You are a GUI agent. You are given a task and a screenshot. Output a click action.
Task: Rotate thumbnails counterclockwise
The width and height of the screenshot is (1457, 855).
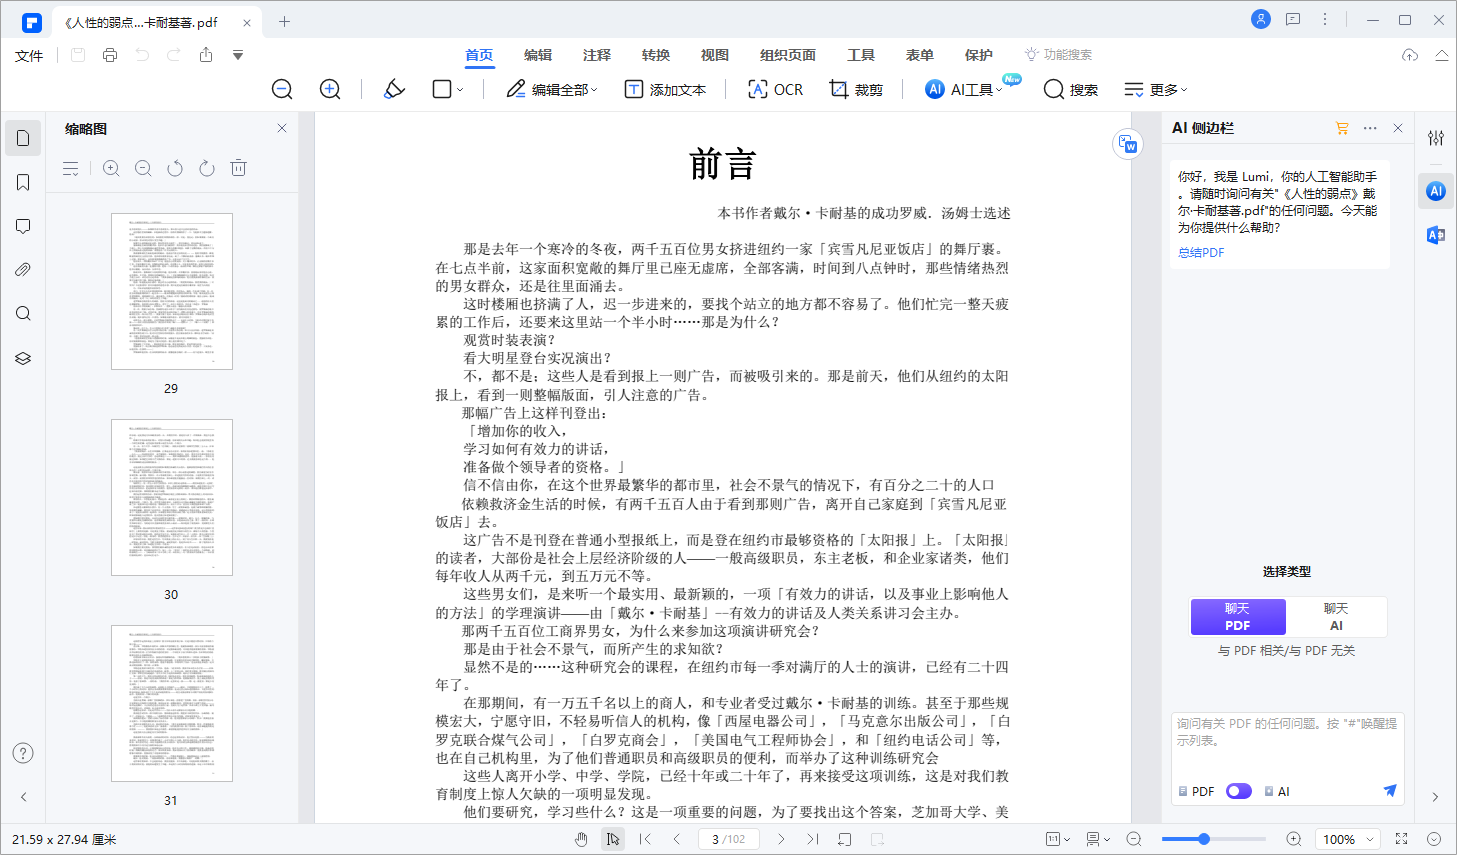[175, 168]
